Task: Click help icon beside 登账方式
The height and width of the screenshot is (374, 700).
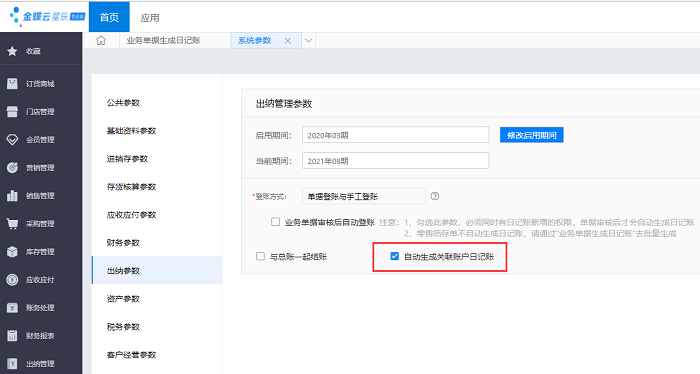Action: tap(435, 196)
